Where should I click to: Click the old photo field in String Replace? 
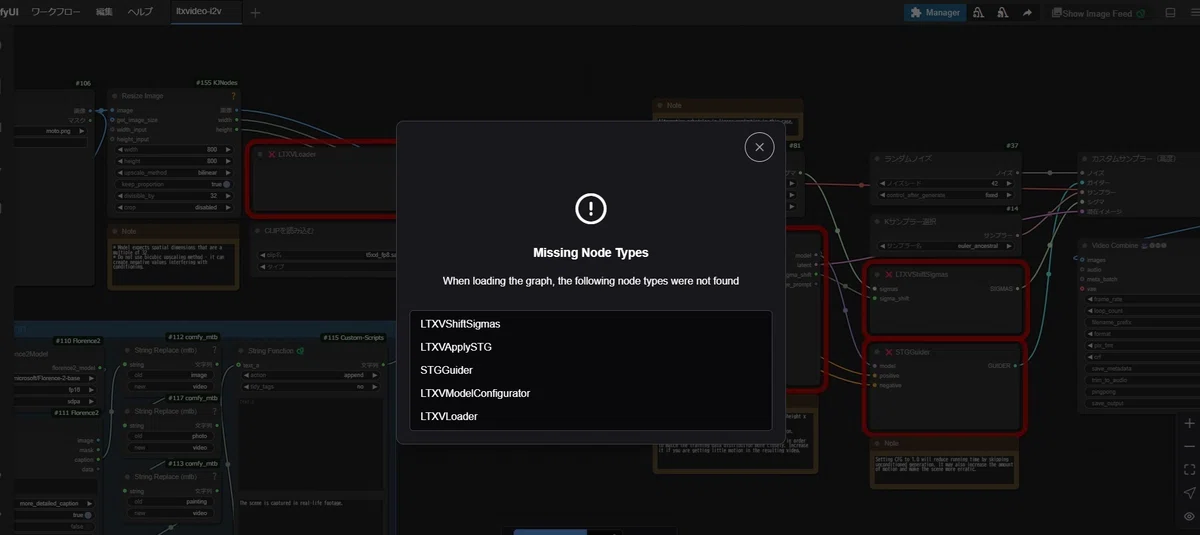click(x=168, y=437)
